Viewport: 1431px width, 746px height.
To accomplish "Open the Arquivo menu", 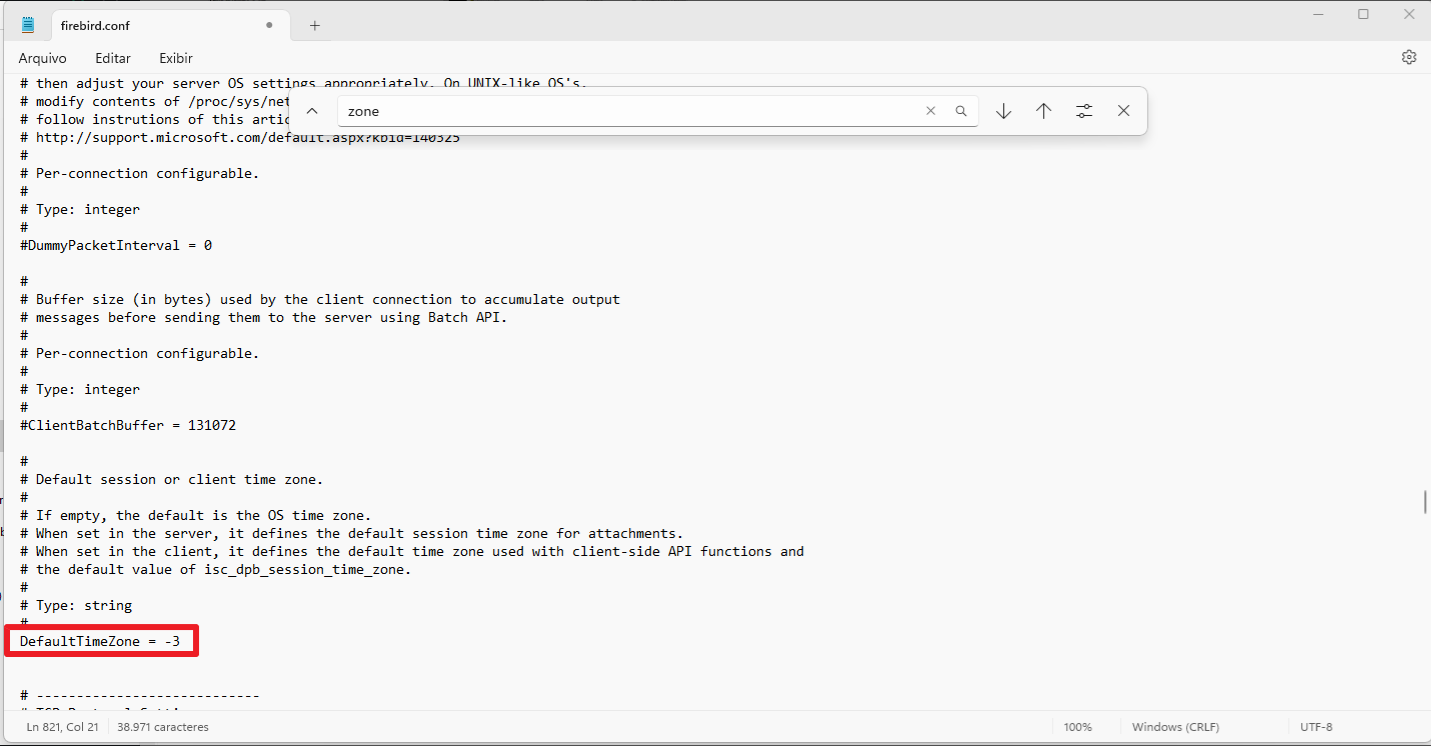I will coord(42,58).
